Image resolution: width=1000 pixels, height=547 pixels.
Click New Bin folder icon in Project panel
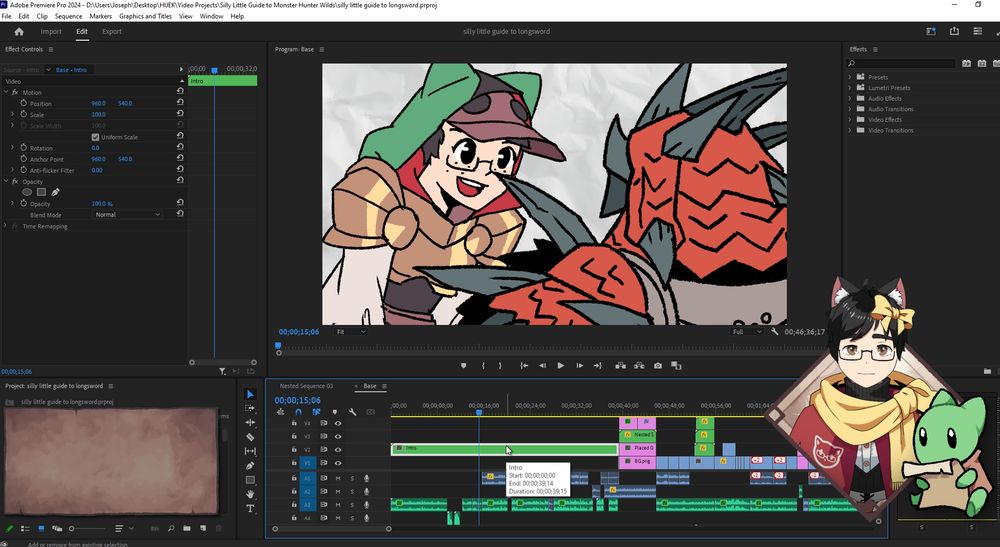pyautogui.click(x=187, y=529)
